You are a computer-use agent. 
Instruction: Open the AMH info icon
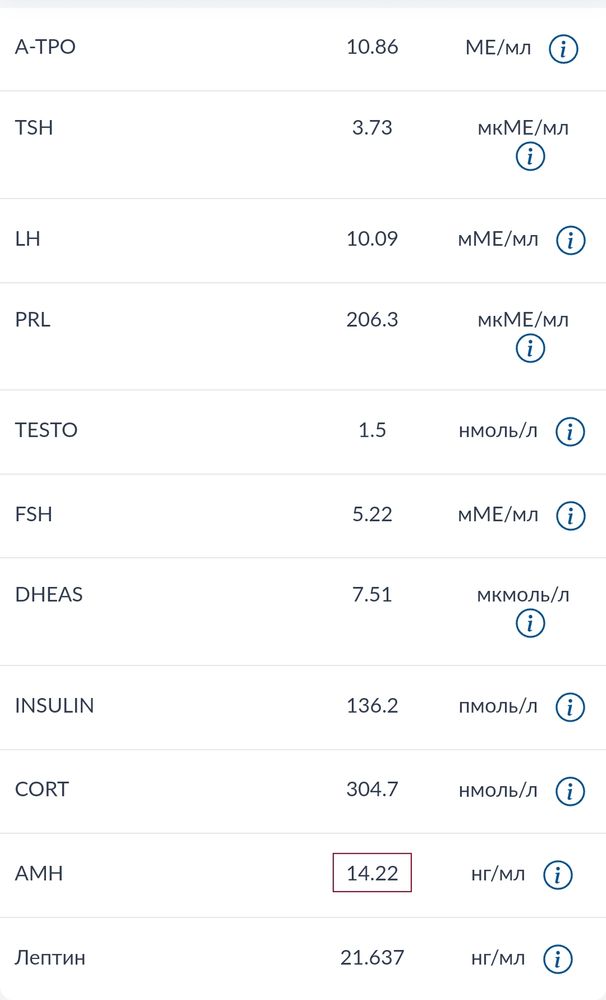558,875
